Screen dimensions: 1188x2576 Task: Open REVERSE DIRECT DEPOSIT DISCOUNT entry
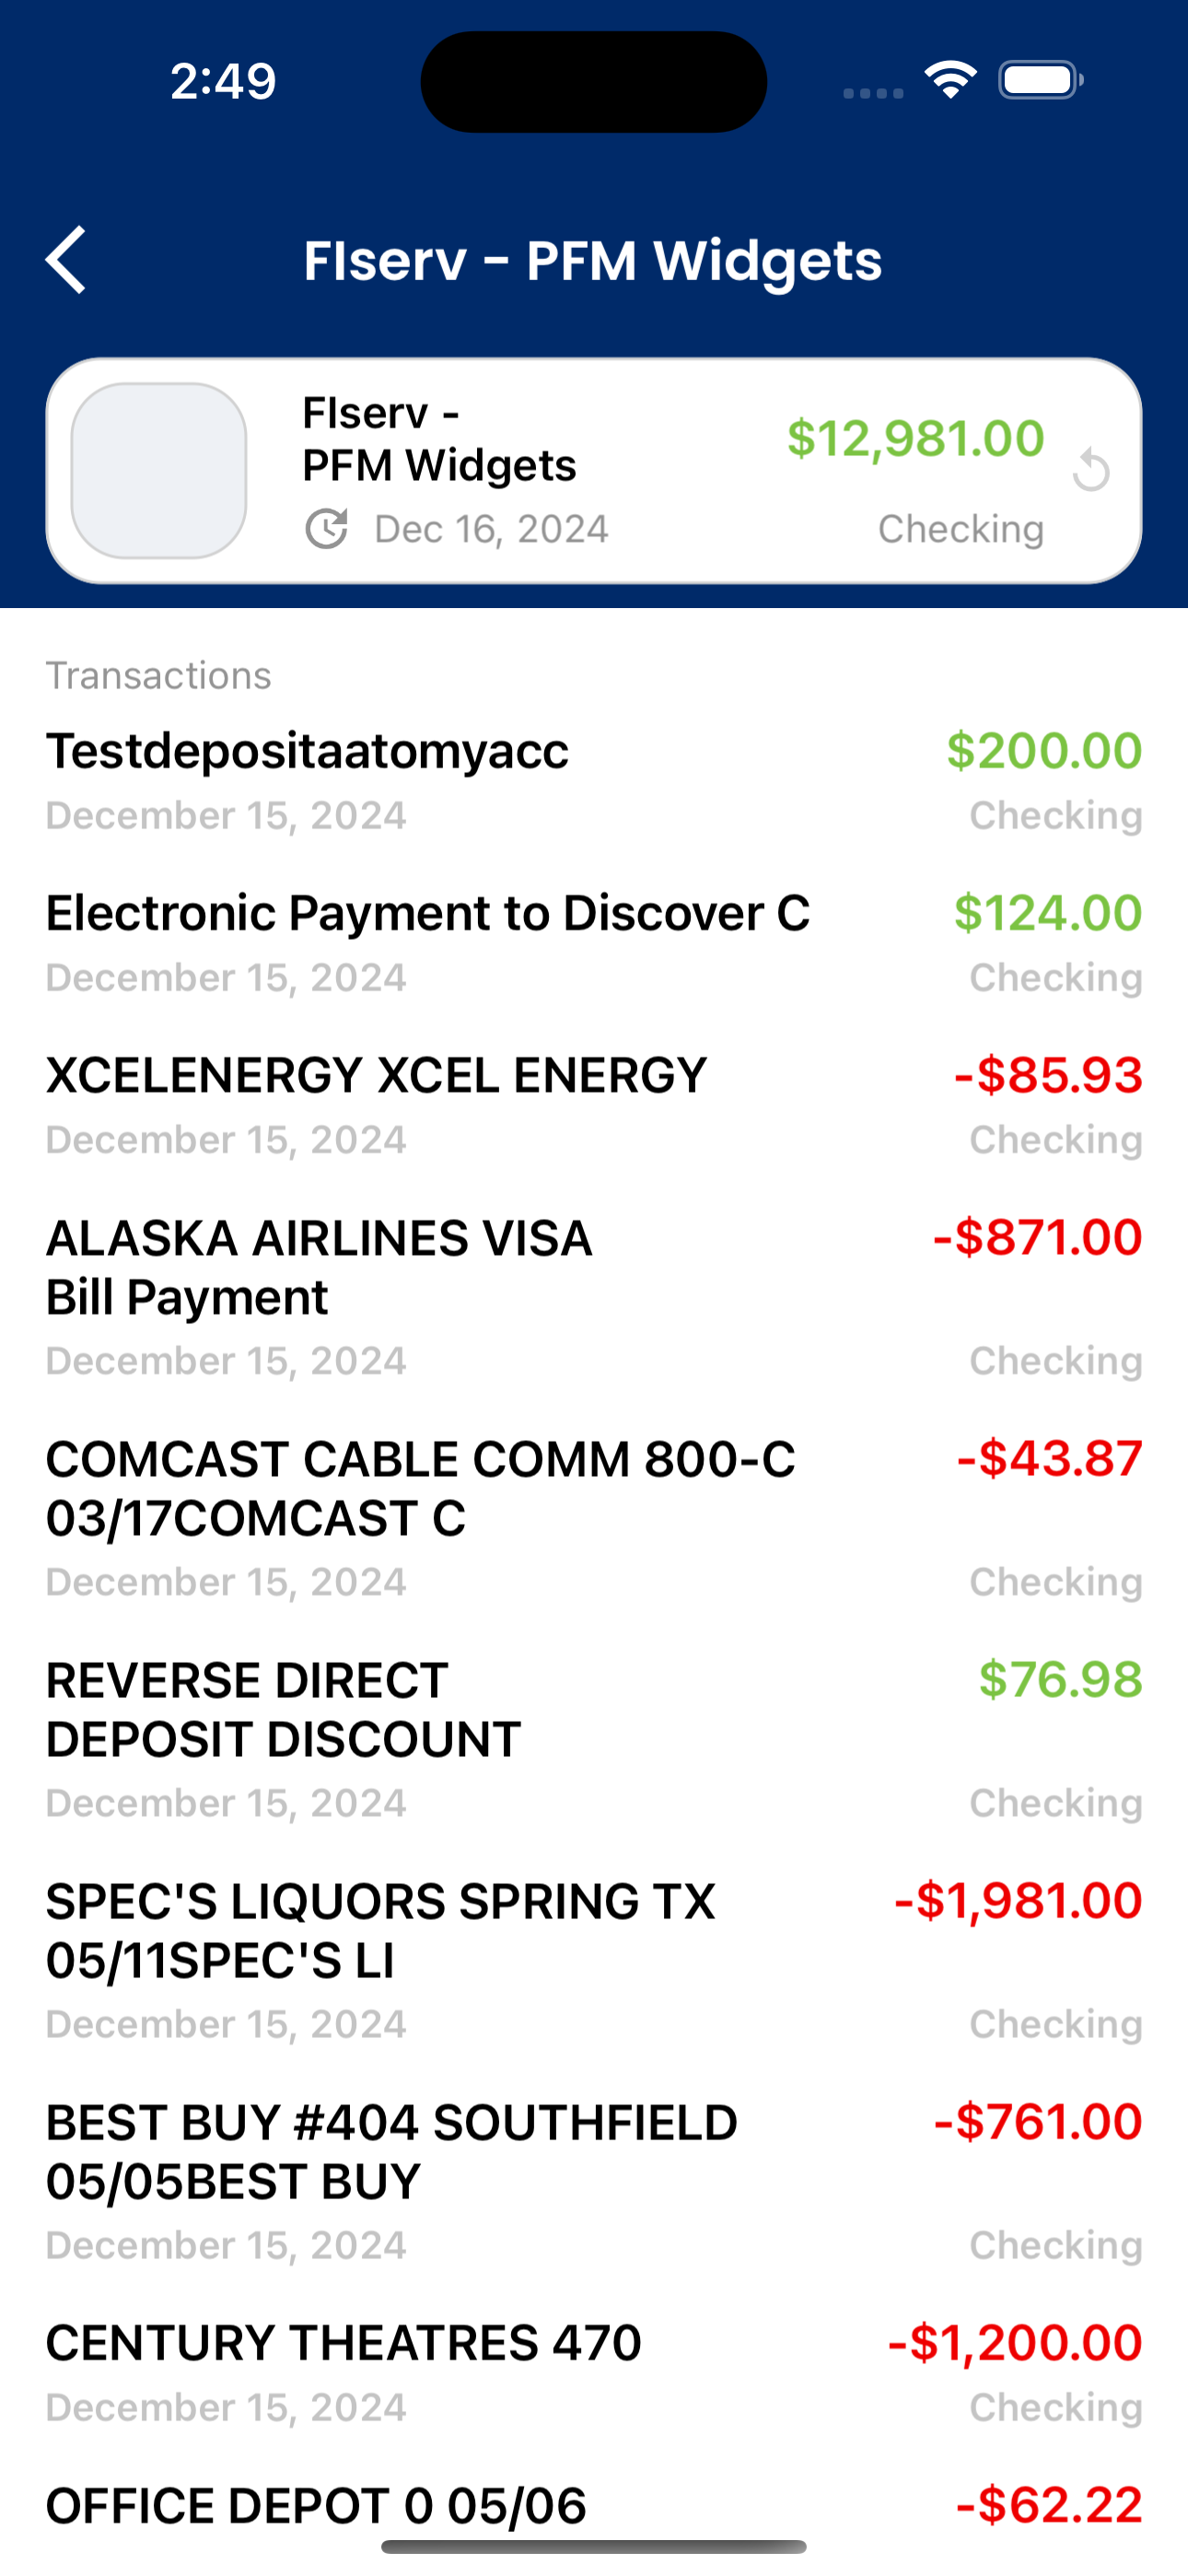point(594,1739)
